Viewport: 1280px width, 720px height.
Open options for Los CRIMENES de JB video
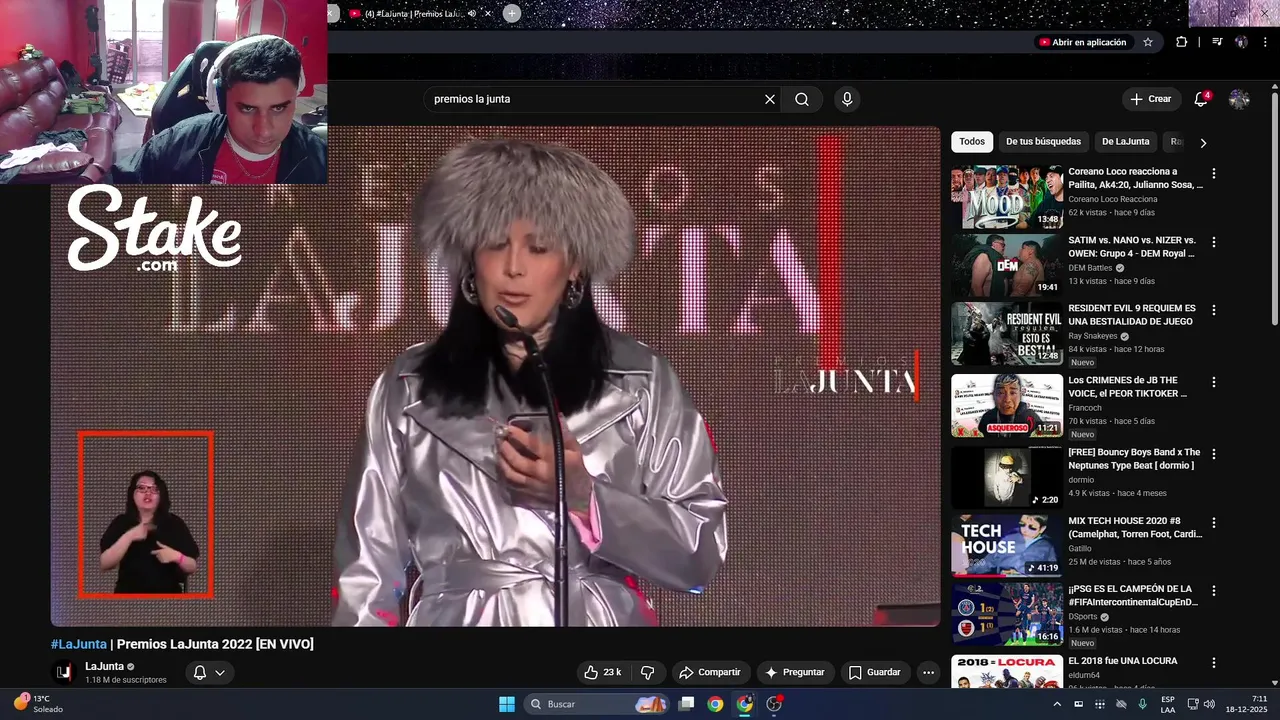(1214, 382)
